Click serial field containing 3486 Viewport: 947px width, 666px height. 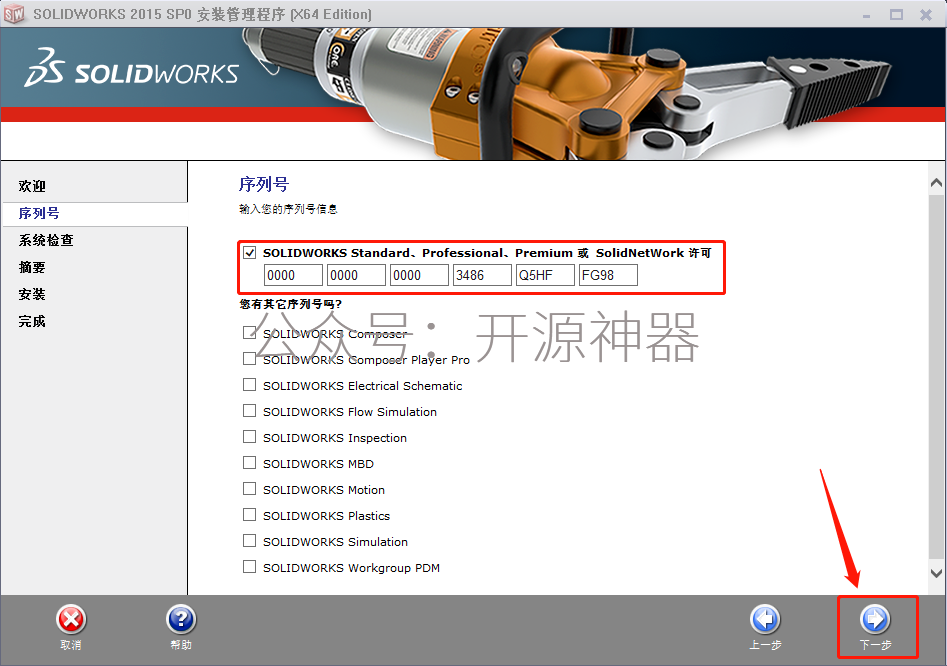click(482, 275)
